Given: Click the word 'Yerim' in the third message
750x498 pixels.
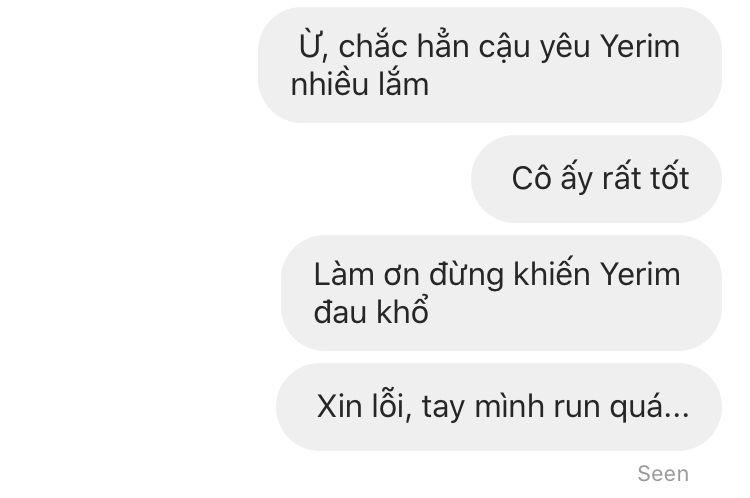Looking at the screenshot, I should click(x=640, y=275).
